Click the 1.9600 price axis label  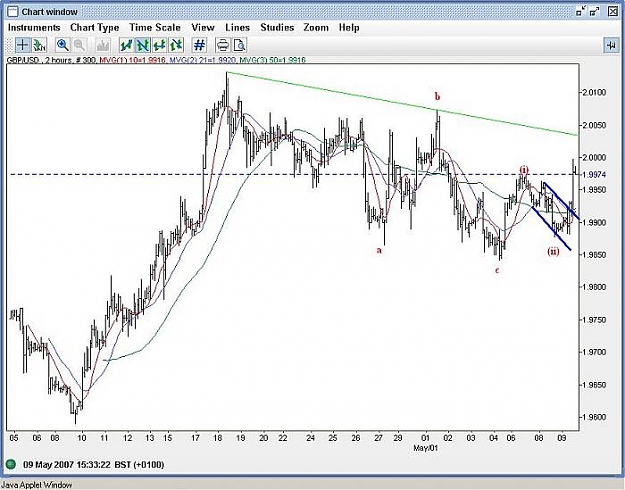(x=594, y=417)
